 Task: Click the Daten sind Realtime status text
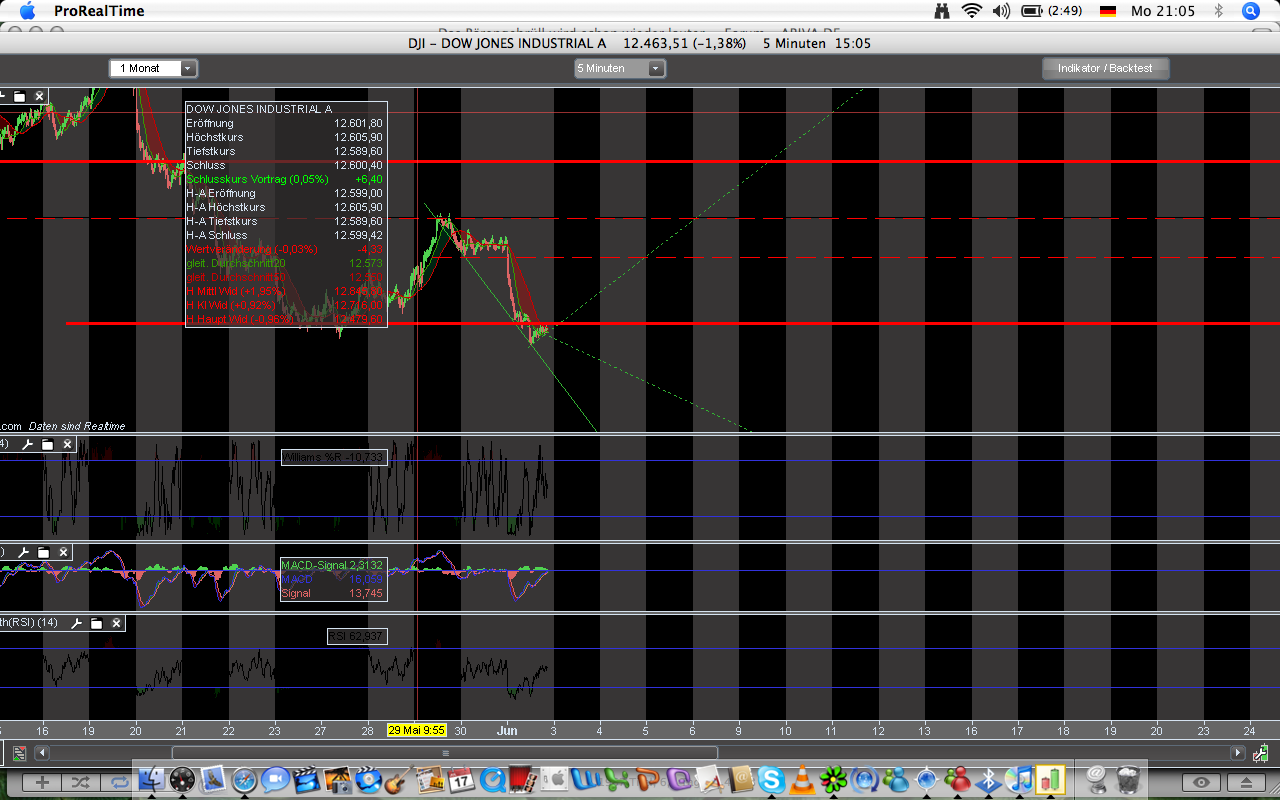(77, 426)
